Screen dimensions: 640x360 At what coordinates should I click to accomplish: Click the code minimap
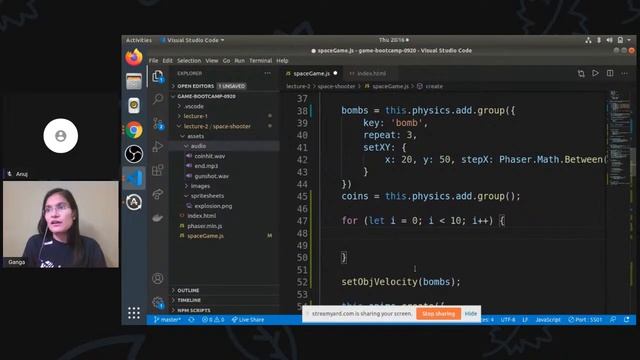(x=620, y=139)
